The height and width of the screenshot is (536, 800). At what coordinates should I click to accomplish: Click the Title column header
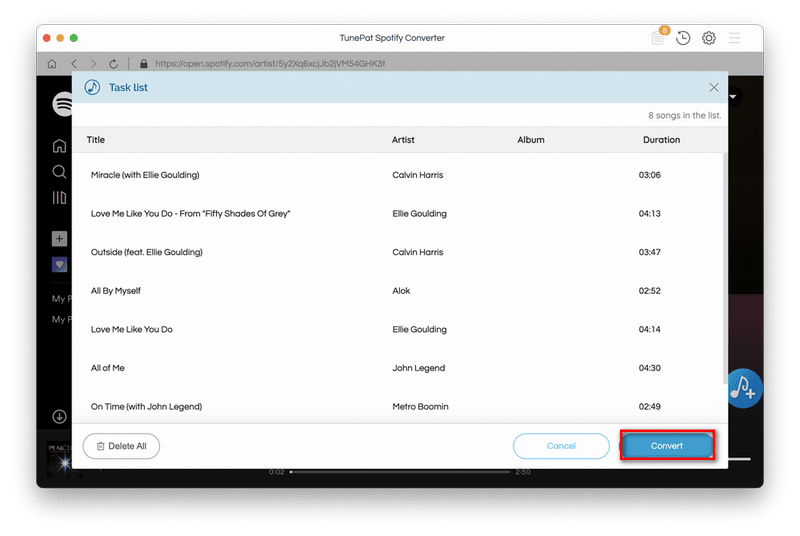pos(95,140)
